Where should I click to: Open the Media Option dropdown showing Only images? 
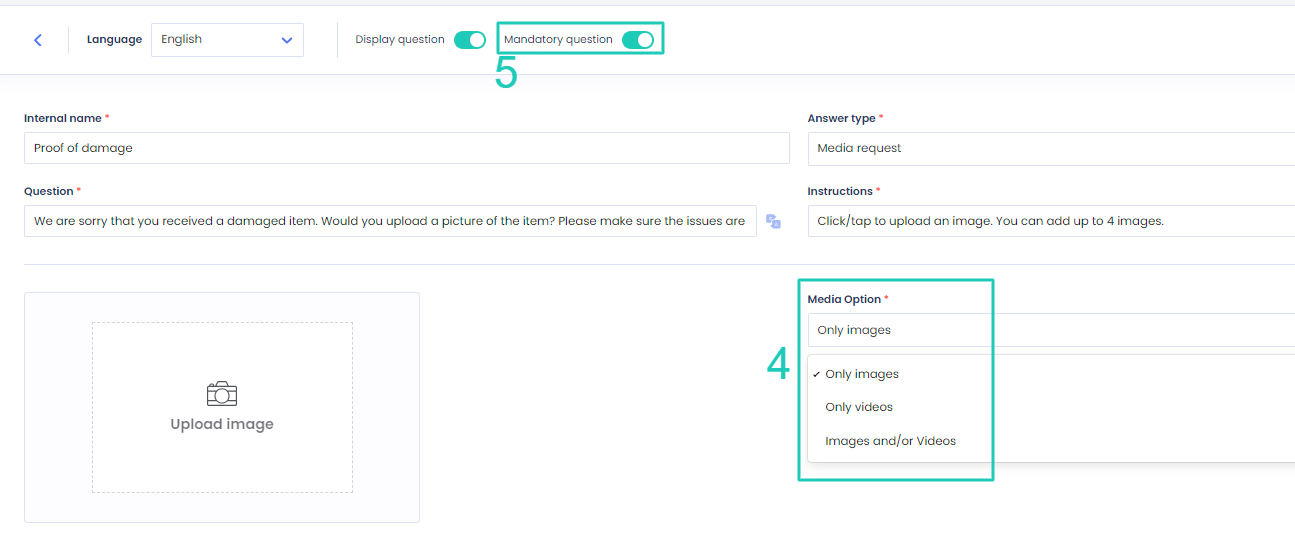tap(1051, 330)
